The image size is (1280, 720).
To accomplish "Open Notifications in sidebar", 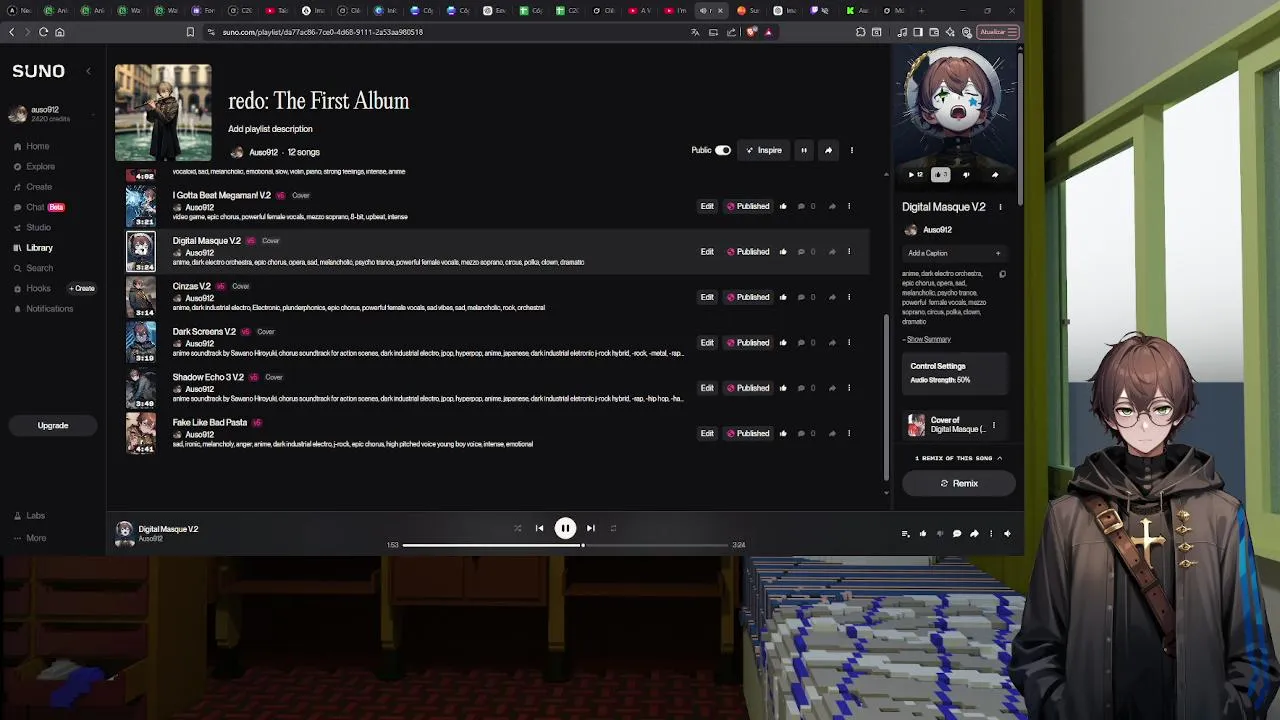I will [x=43, y=309].
